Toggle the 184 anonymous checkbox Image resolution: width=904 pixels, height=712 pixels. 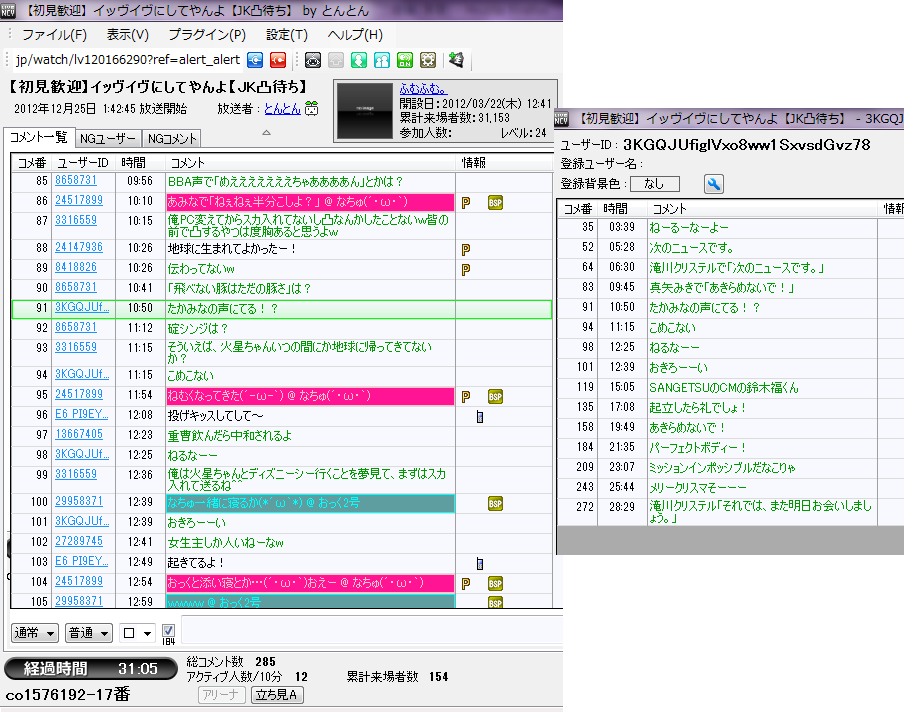(x=168, y=630)
